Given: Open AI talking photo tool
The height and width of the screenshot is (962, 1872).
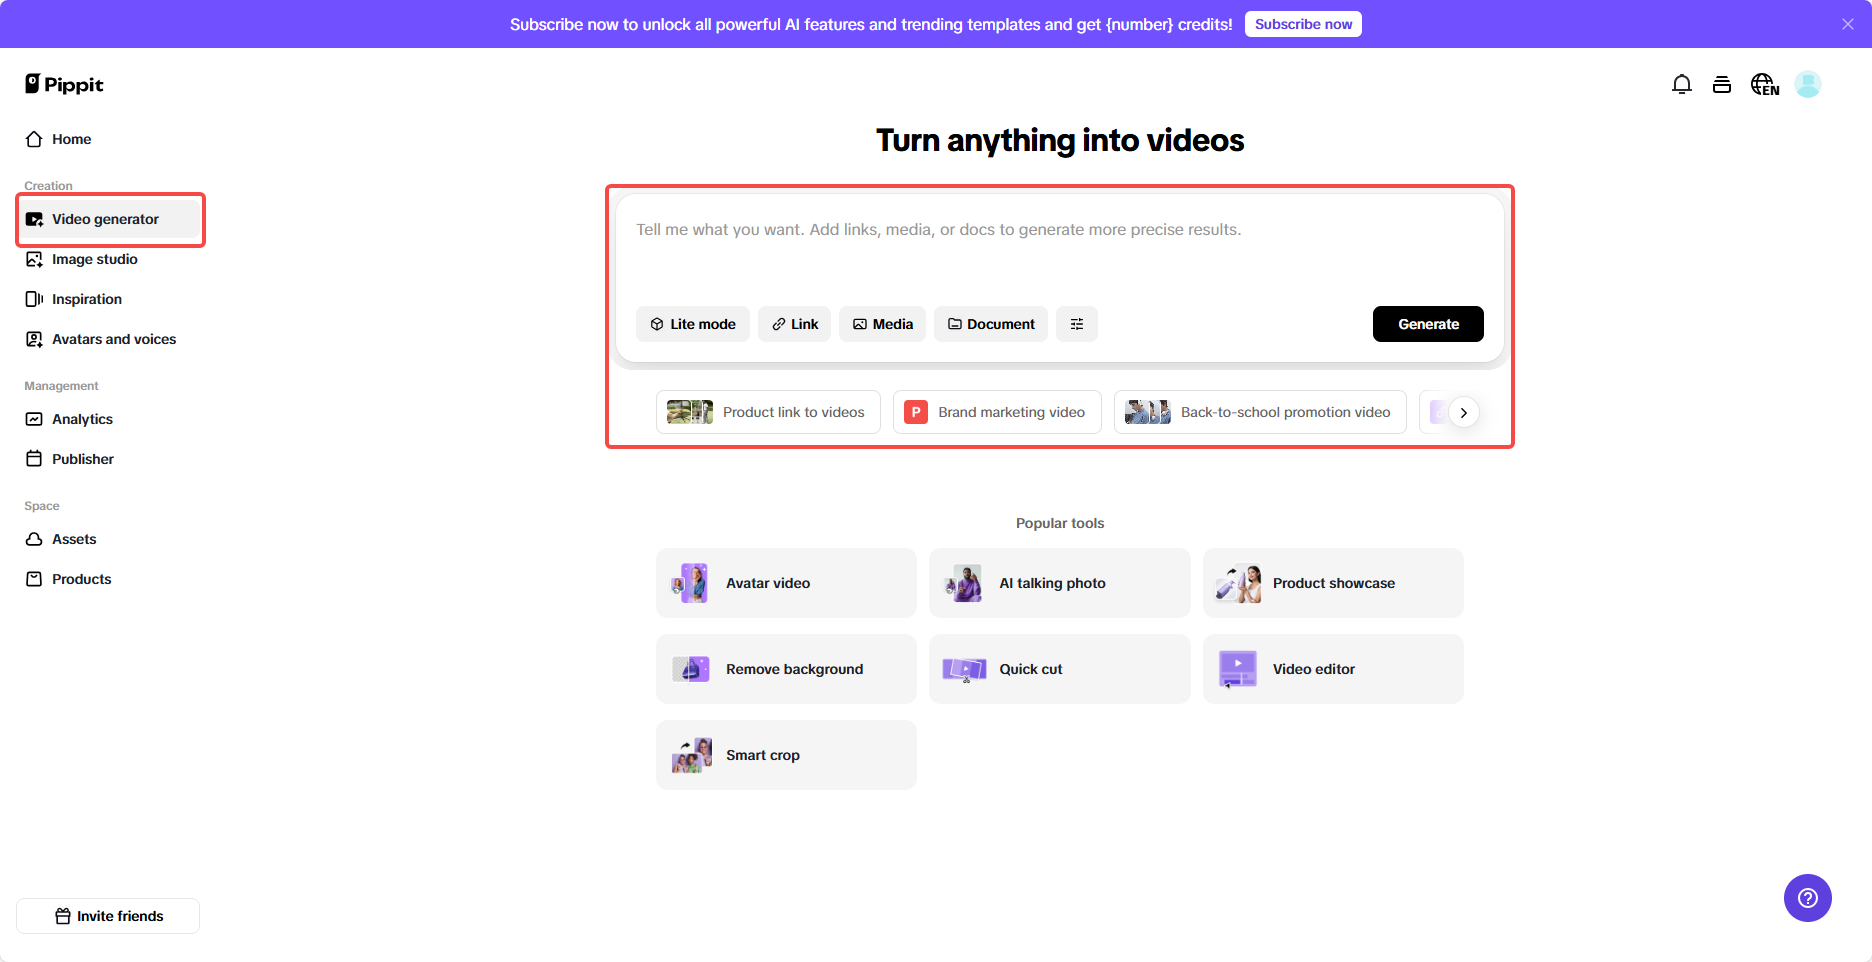Looking at the screenshot, I should [x=1060, y=583].
